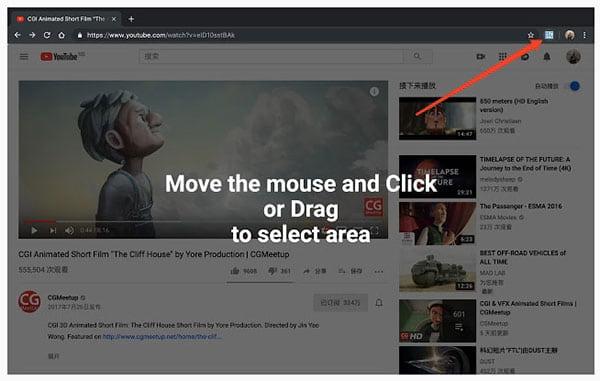Expand the video description show more

54,356
